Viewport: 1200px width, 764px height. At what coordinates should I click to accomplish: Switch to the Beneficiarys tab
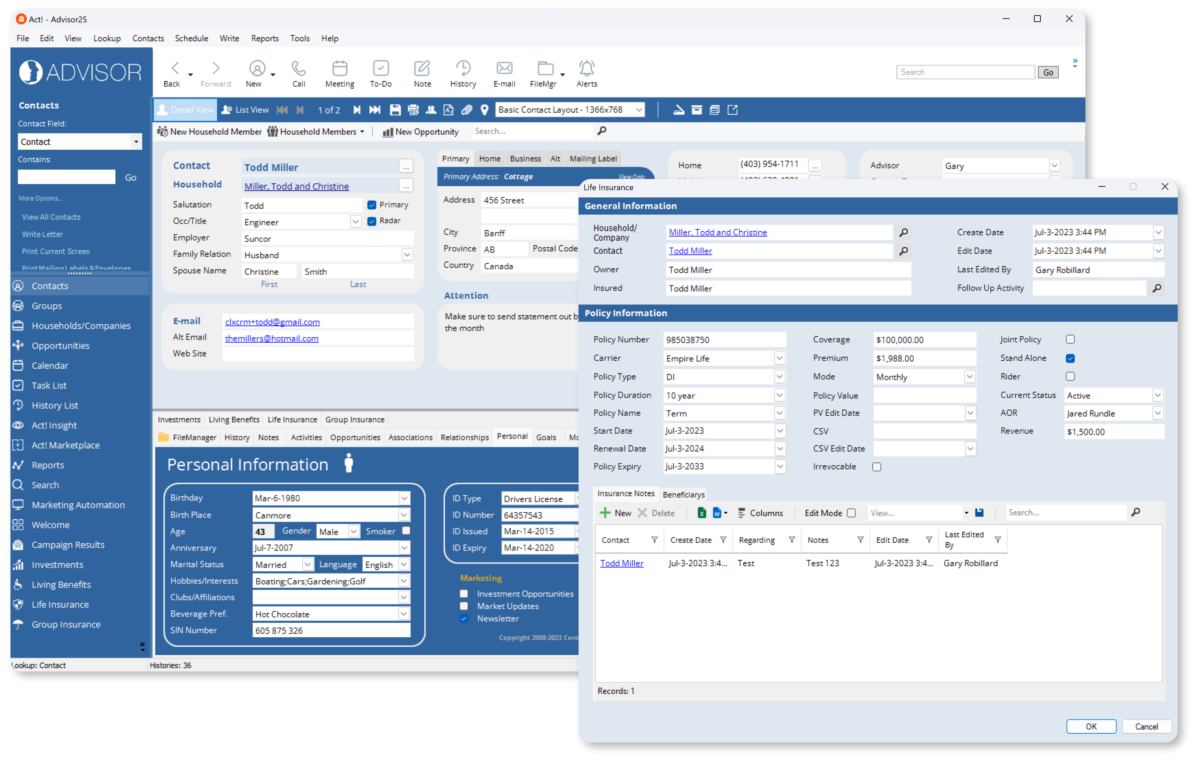click(x=684, y=494)
